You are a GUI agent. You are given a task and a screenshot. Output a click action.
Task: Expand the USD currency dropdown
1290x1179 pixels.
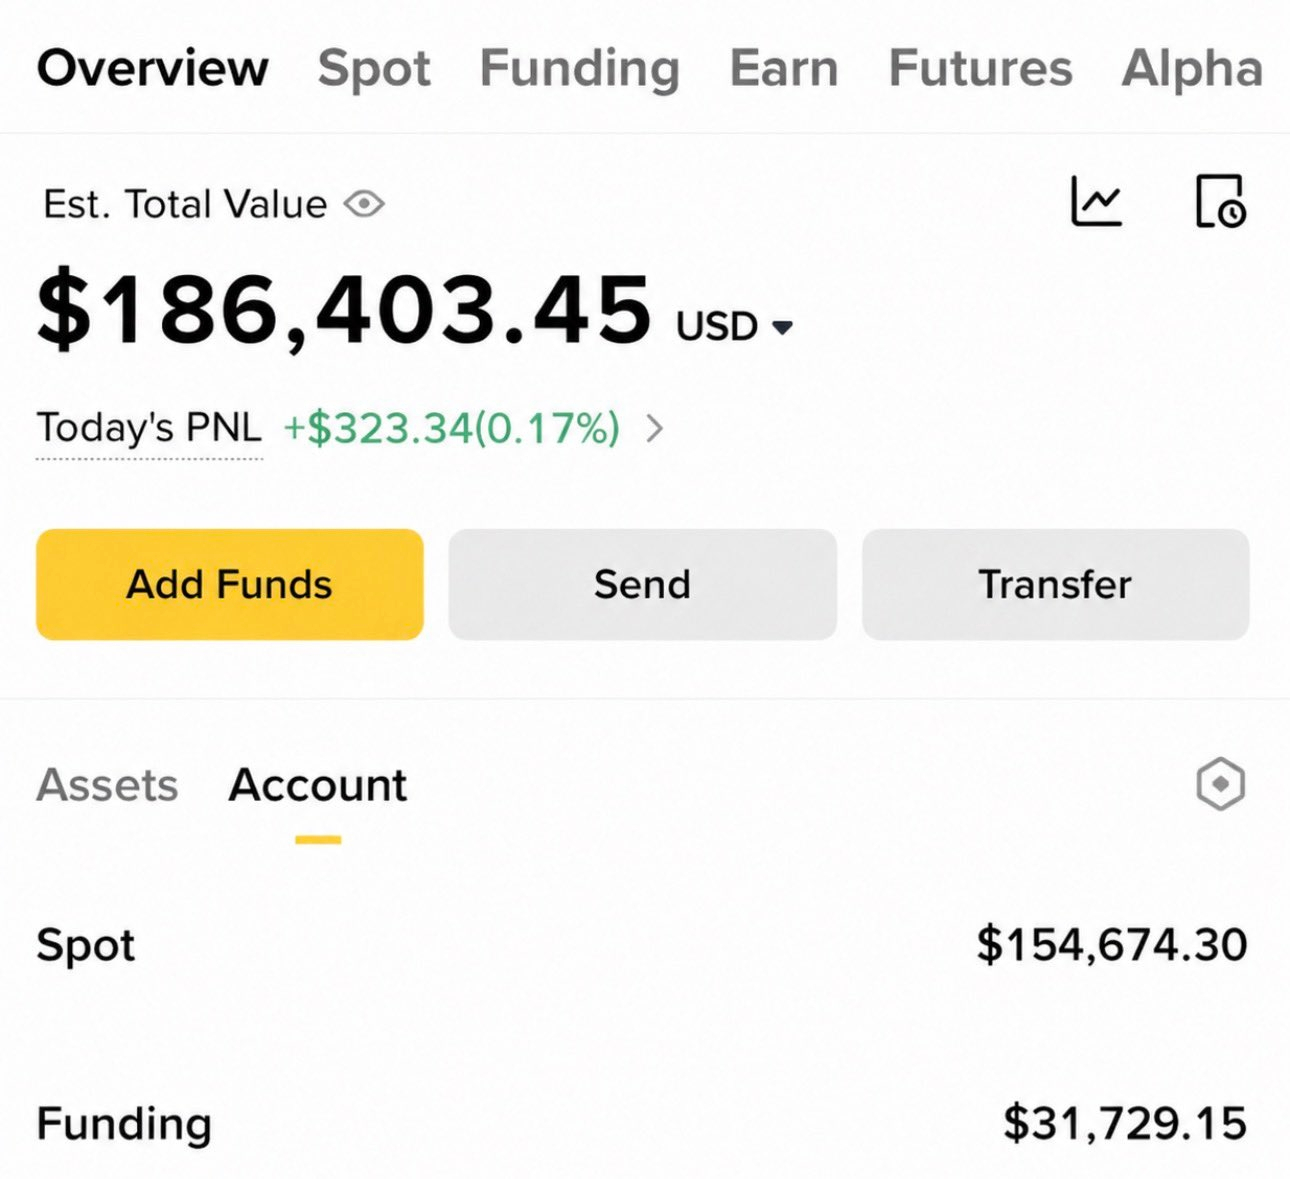[x=734, y=326]
